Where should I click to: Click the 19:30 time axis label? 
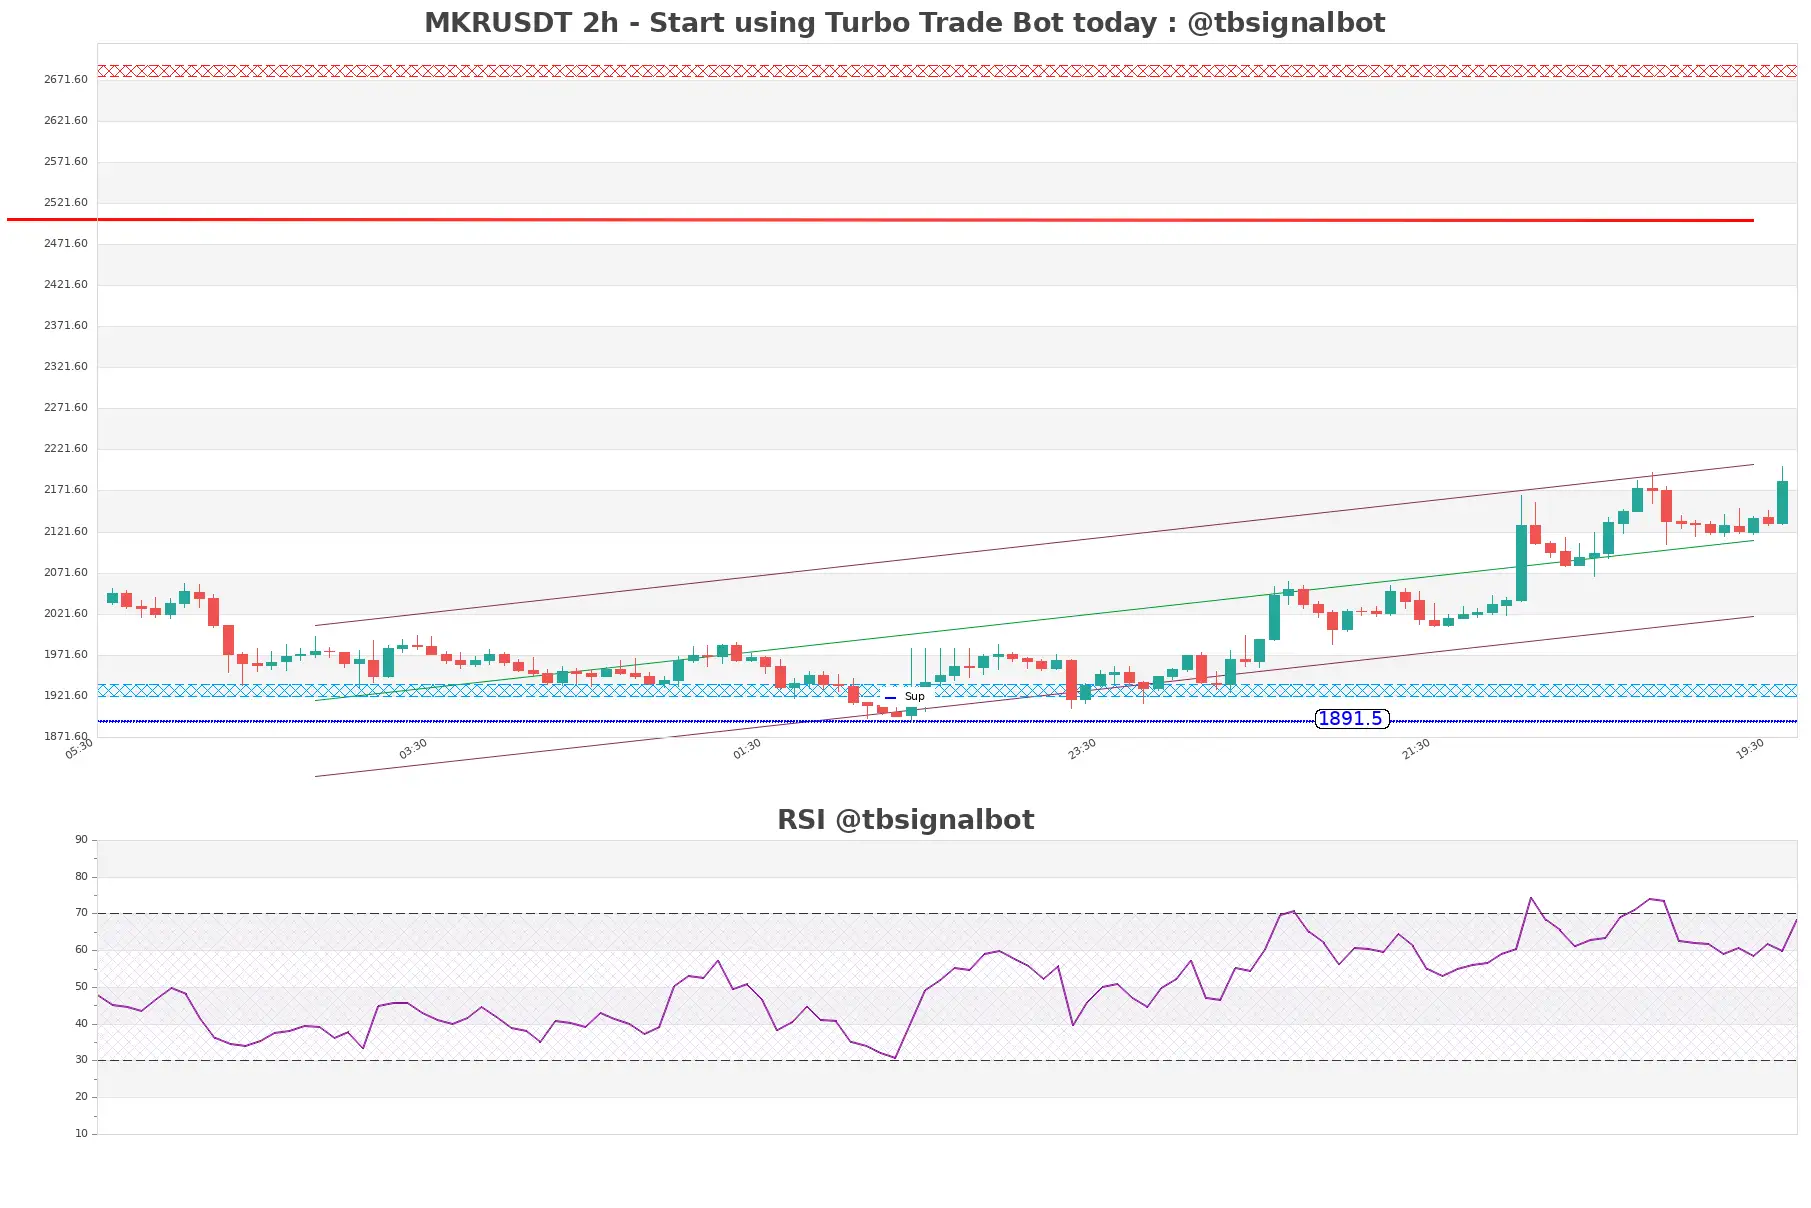pyautogui.click(x=1750, y=749)
